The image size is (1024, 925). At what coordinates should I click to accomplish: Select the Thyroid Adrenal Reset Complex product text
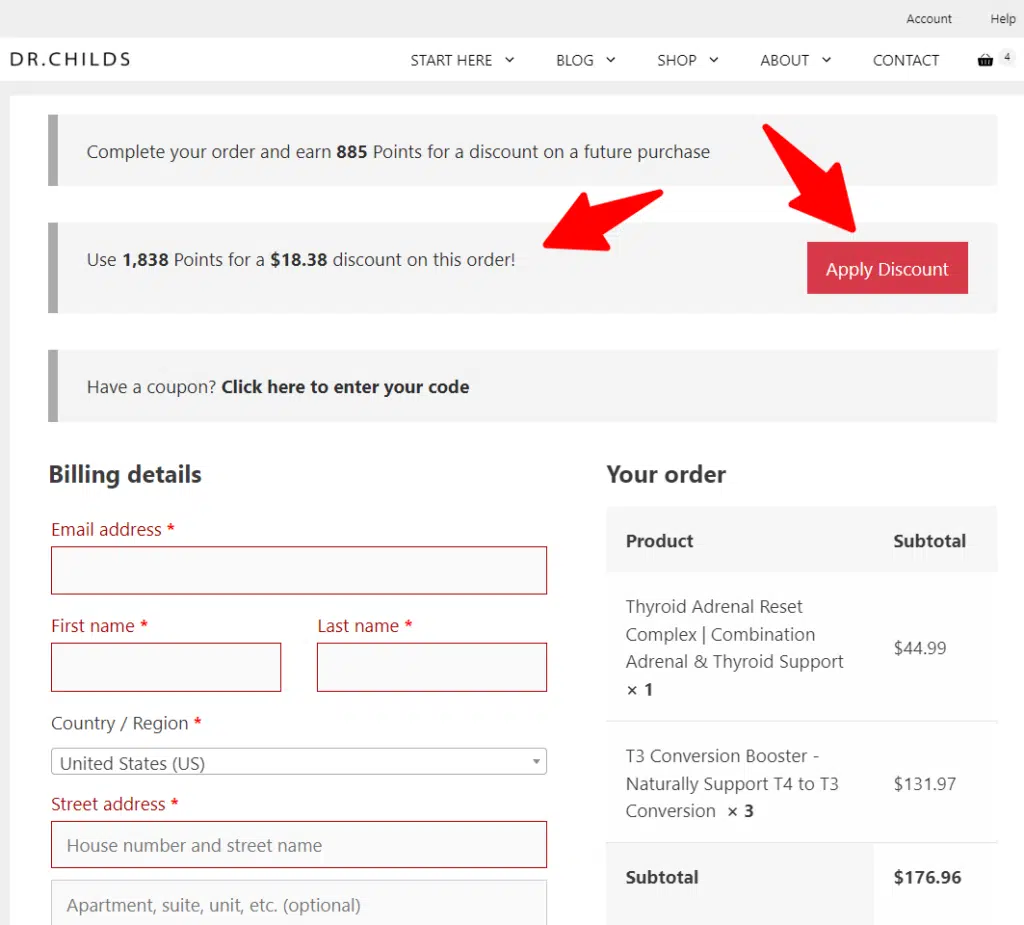734,647
